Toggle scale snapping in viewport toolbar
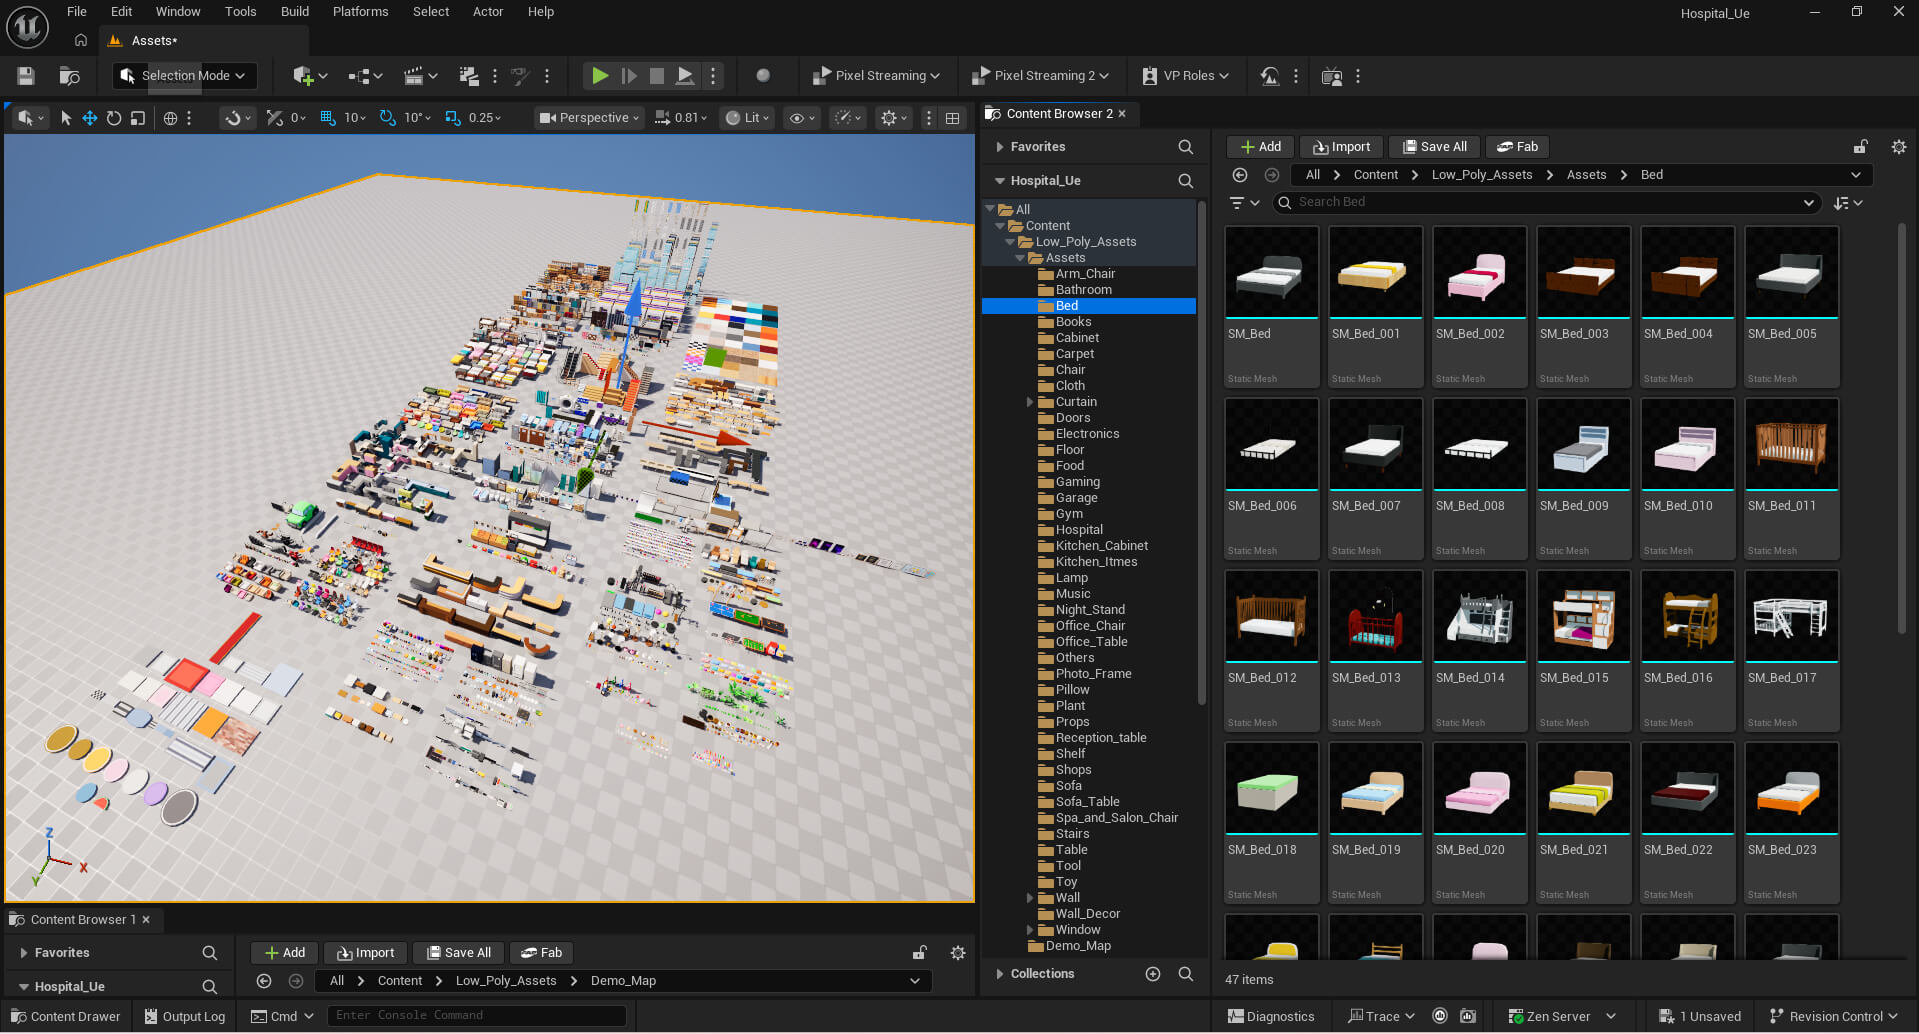 (453, 118)
